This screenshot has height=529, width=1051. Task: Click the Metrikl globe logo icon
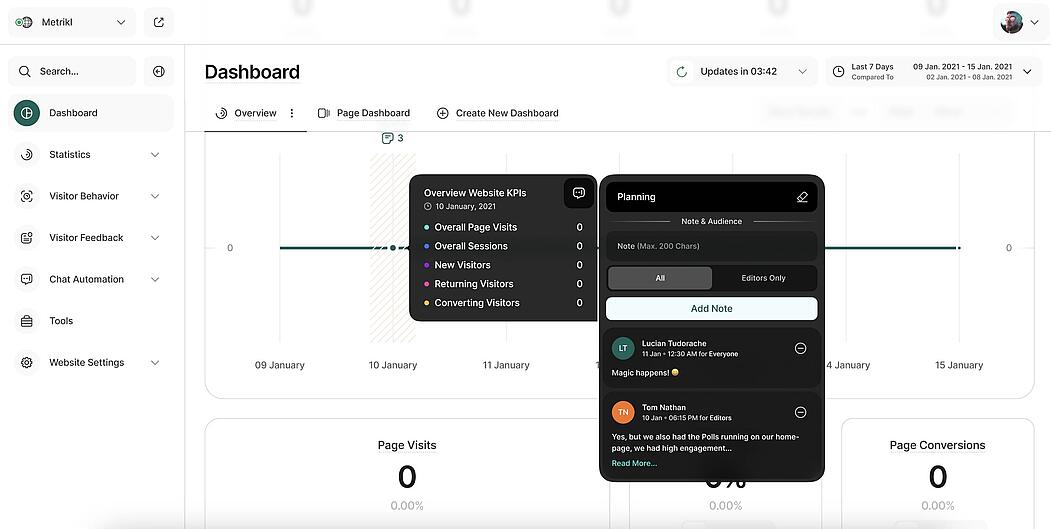[24, 22]
